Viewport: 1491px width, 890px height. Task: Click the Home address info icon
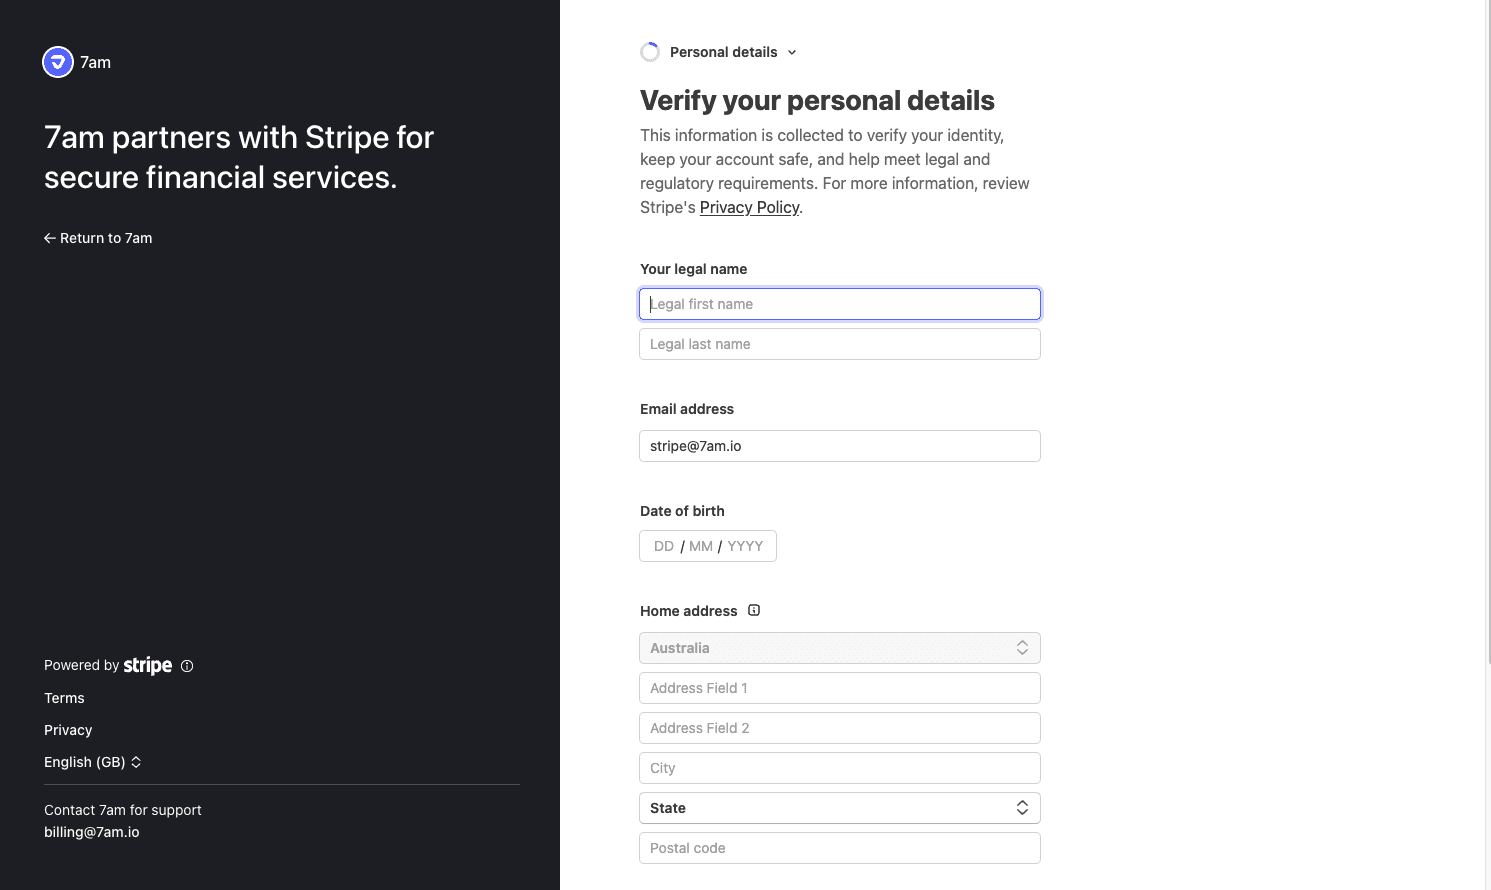point(754,610)
